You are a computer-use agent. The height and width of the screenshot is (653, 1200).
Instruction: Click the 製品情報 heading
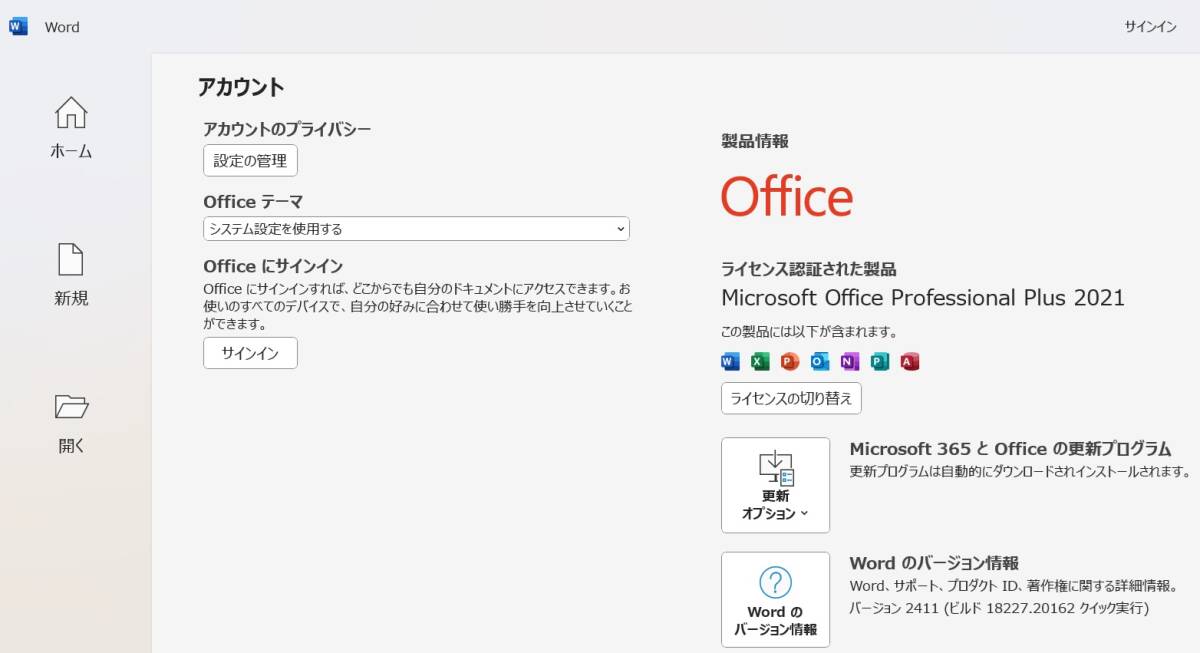click(x=755, y=141)
